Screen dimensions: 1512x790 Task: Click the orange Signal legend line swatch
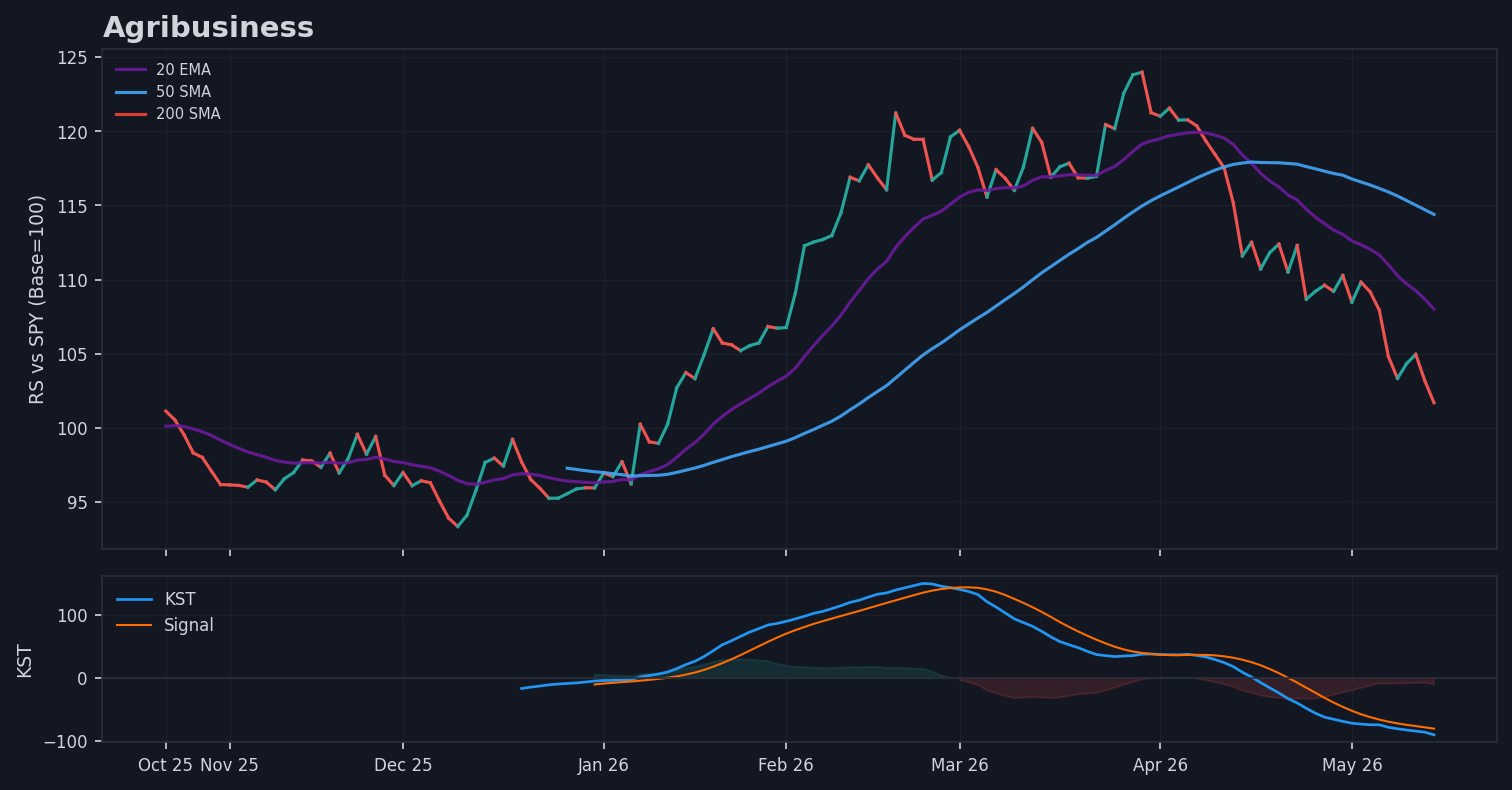(x=135, y=626)
